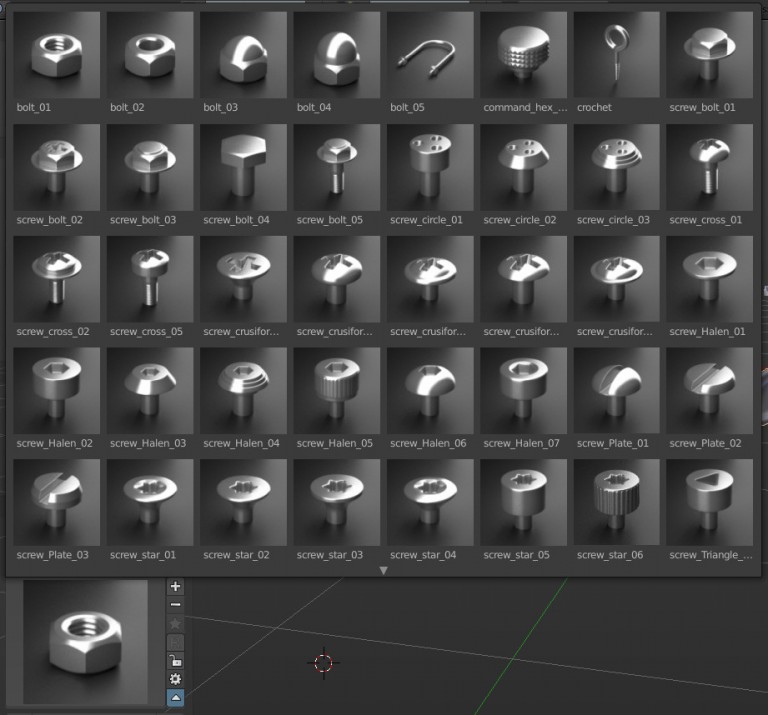Image resolution: width=768 pixels, height=715 pixels.
Task: Choose the screw_circle_01 asset
Action: pyautogui.click(x=430, y=167)
